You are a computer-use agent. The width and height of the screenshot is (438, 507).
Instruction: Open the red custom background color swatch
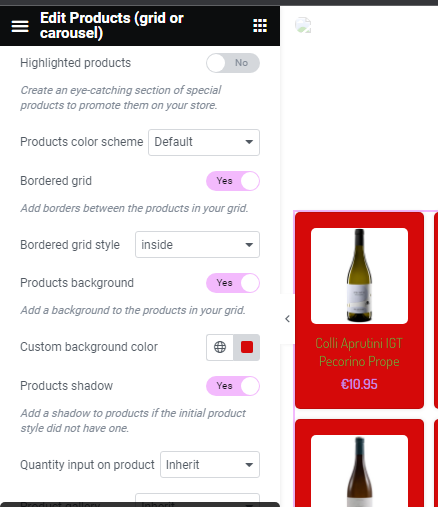[x=247, y=347]
